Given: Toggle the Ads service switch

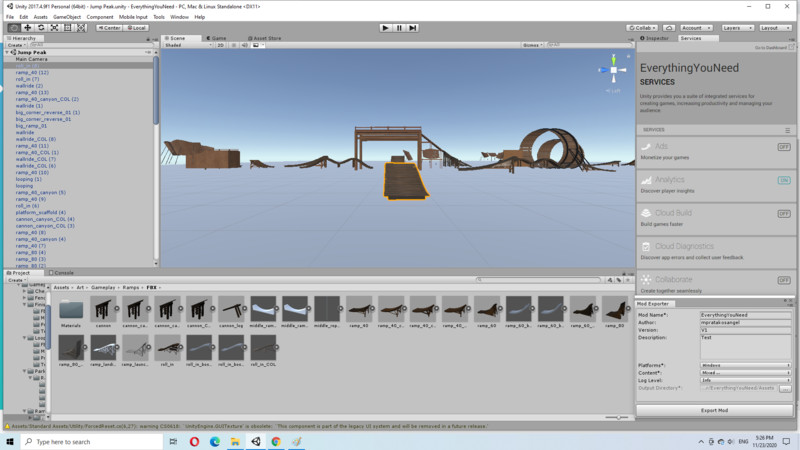Looking at the screenshot, I should tap(784, 147).
